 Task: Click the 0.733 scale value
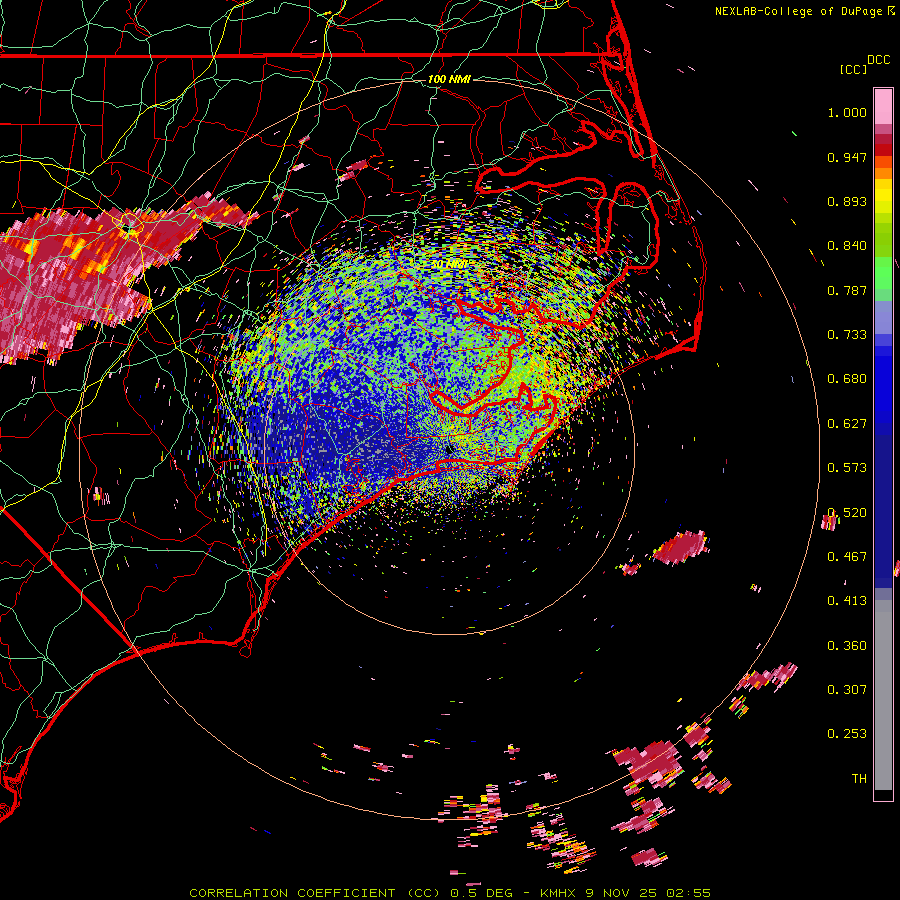[847, 335]
